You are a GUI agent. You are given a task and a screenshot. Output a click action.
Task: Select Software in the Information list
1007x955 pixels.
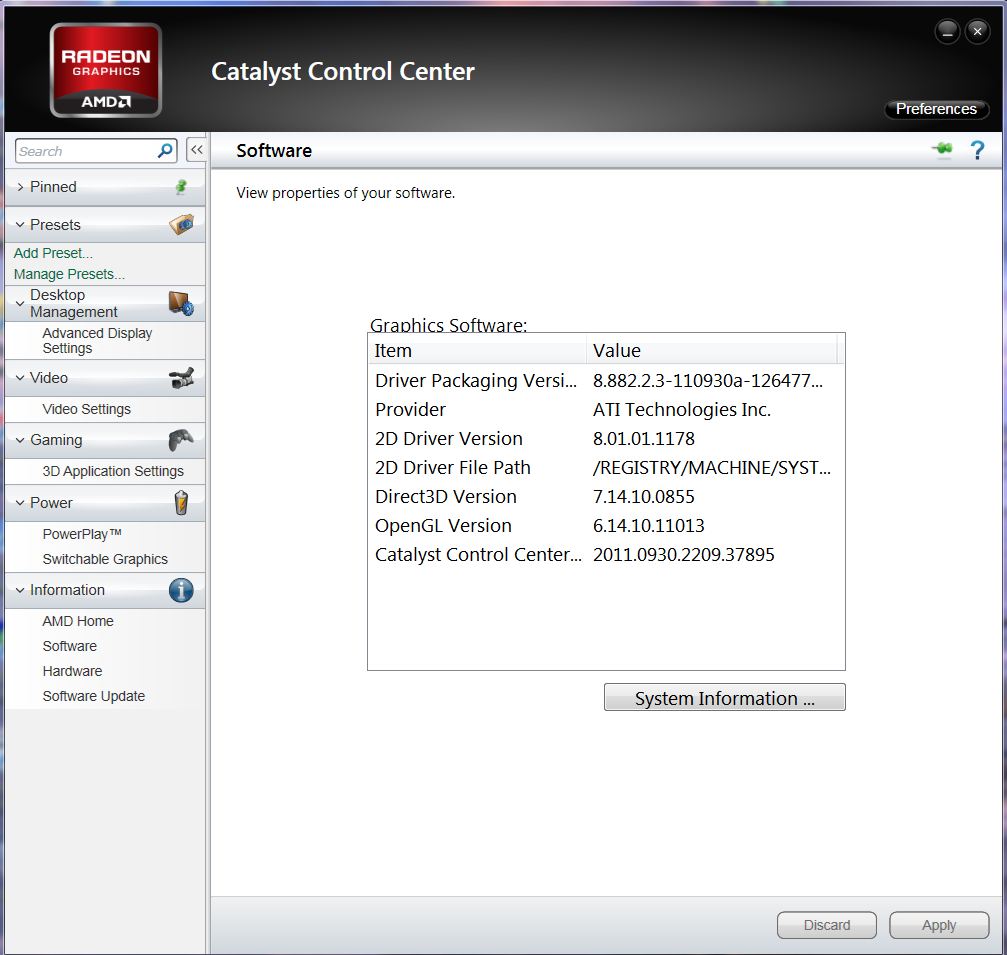70,646
